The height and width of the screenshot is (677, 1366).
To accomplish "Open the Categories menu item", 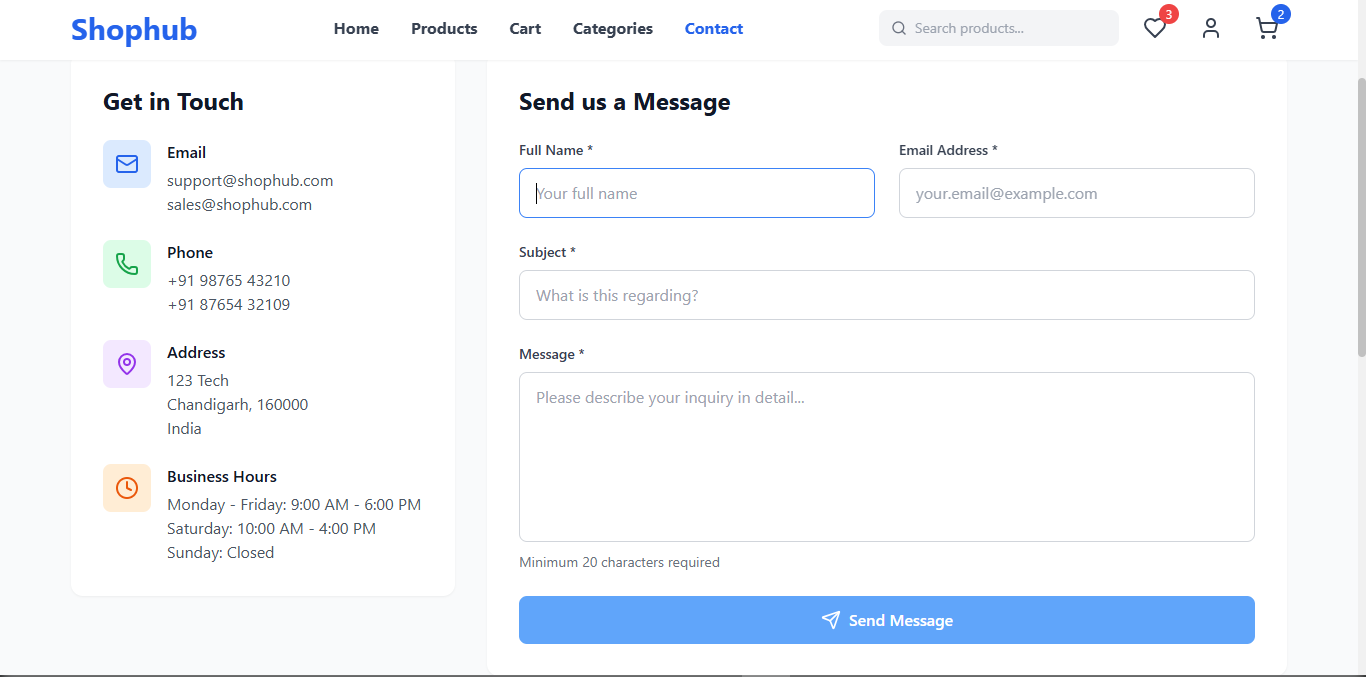I will (613, 29).
